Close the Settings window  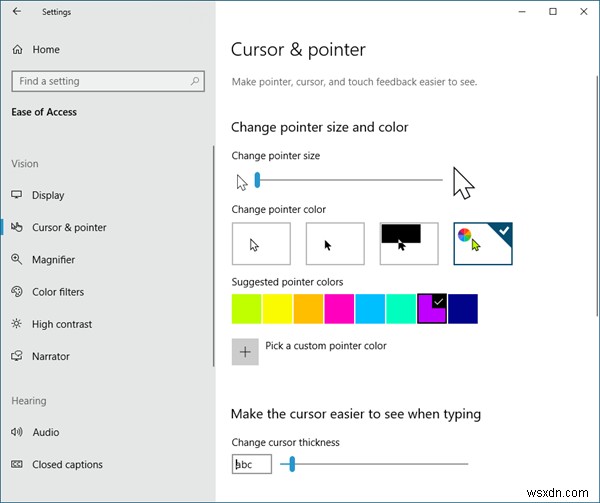584,11
